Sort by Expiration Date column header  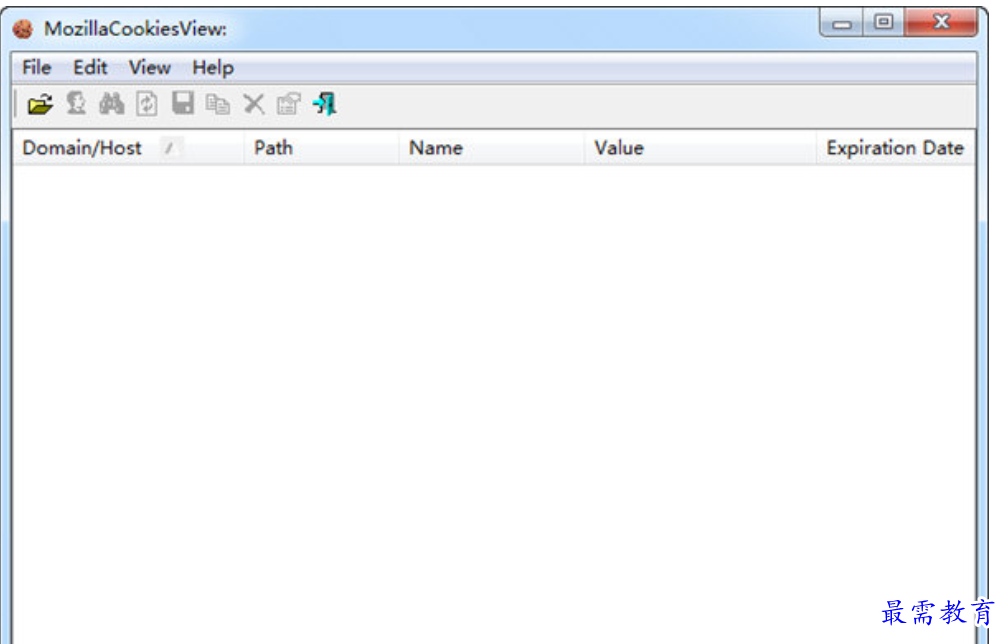(x=896, y=148)
